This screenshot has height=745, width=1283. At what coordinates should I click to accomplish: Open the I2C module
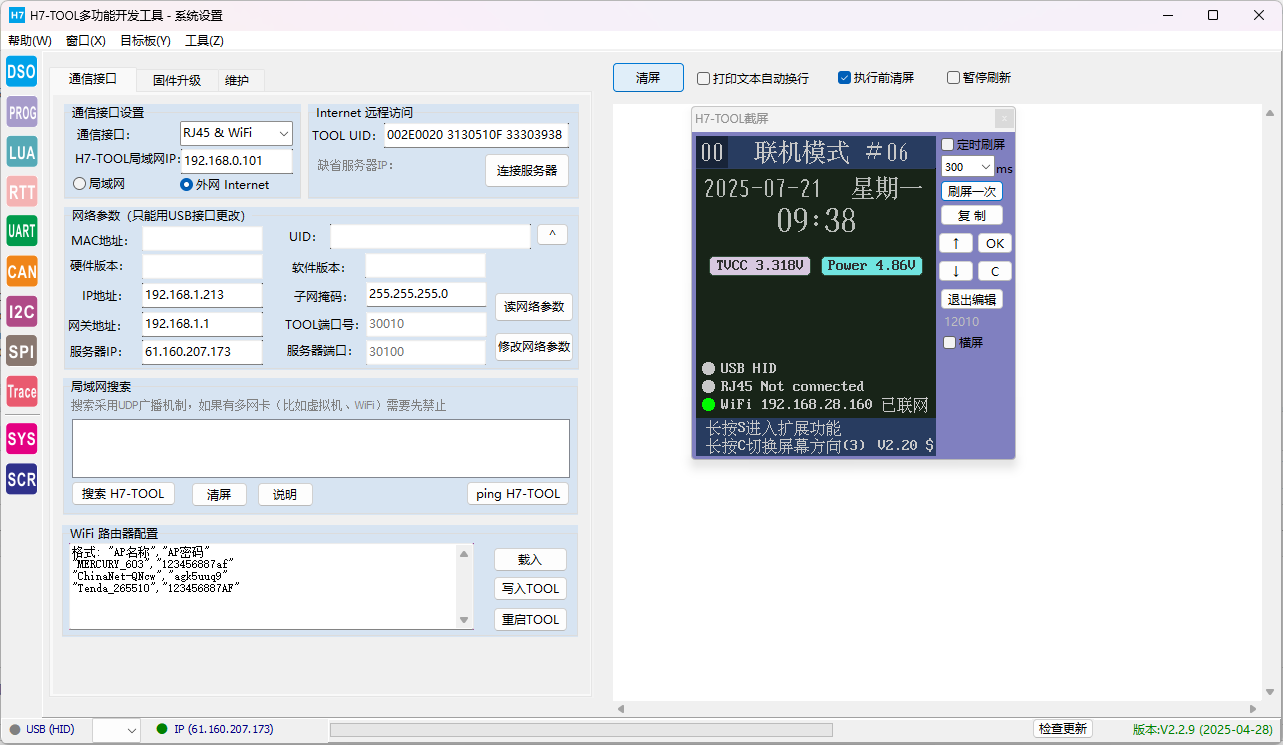pos(22,311)
